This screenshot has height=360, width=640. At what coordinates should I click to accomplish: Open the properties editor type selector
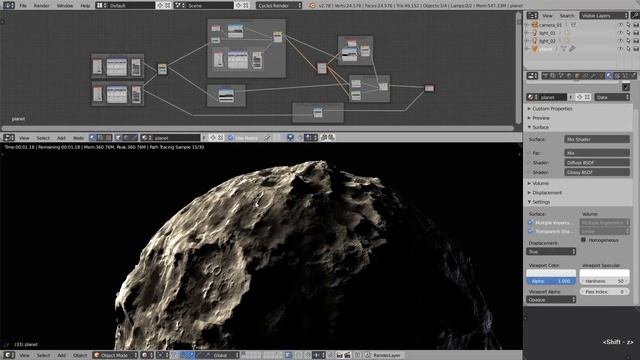(532, 76)
